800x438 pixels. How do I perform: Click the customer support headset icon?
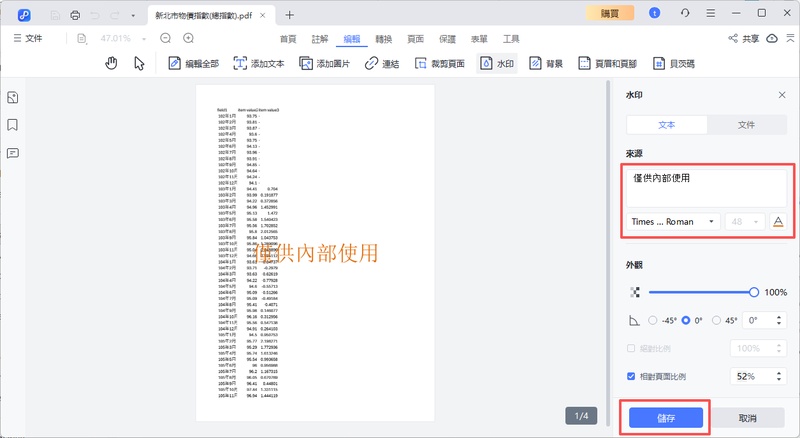tap(685, 13)
